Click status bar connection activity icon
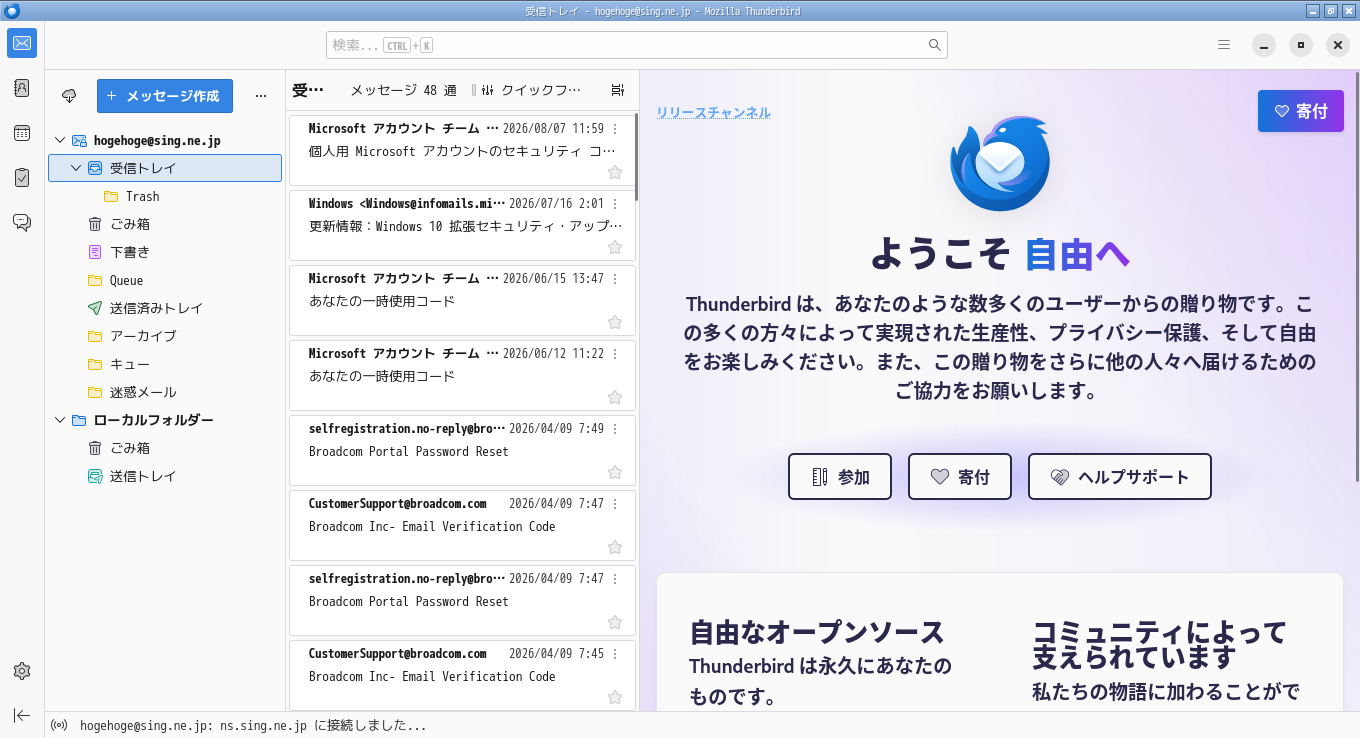The height and width of the screenshot is (738, 1360). coord(59,726)
